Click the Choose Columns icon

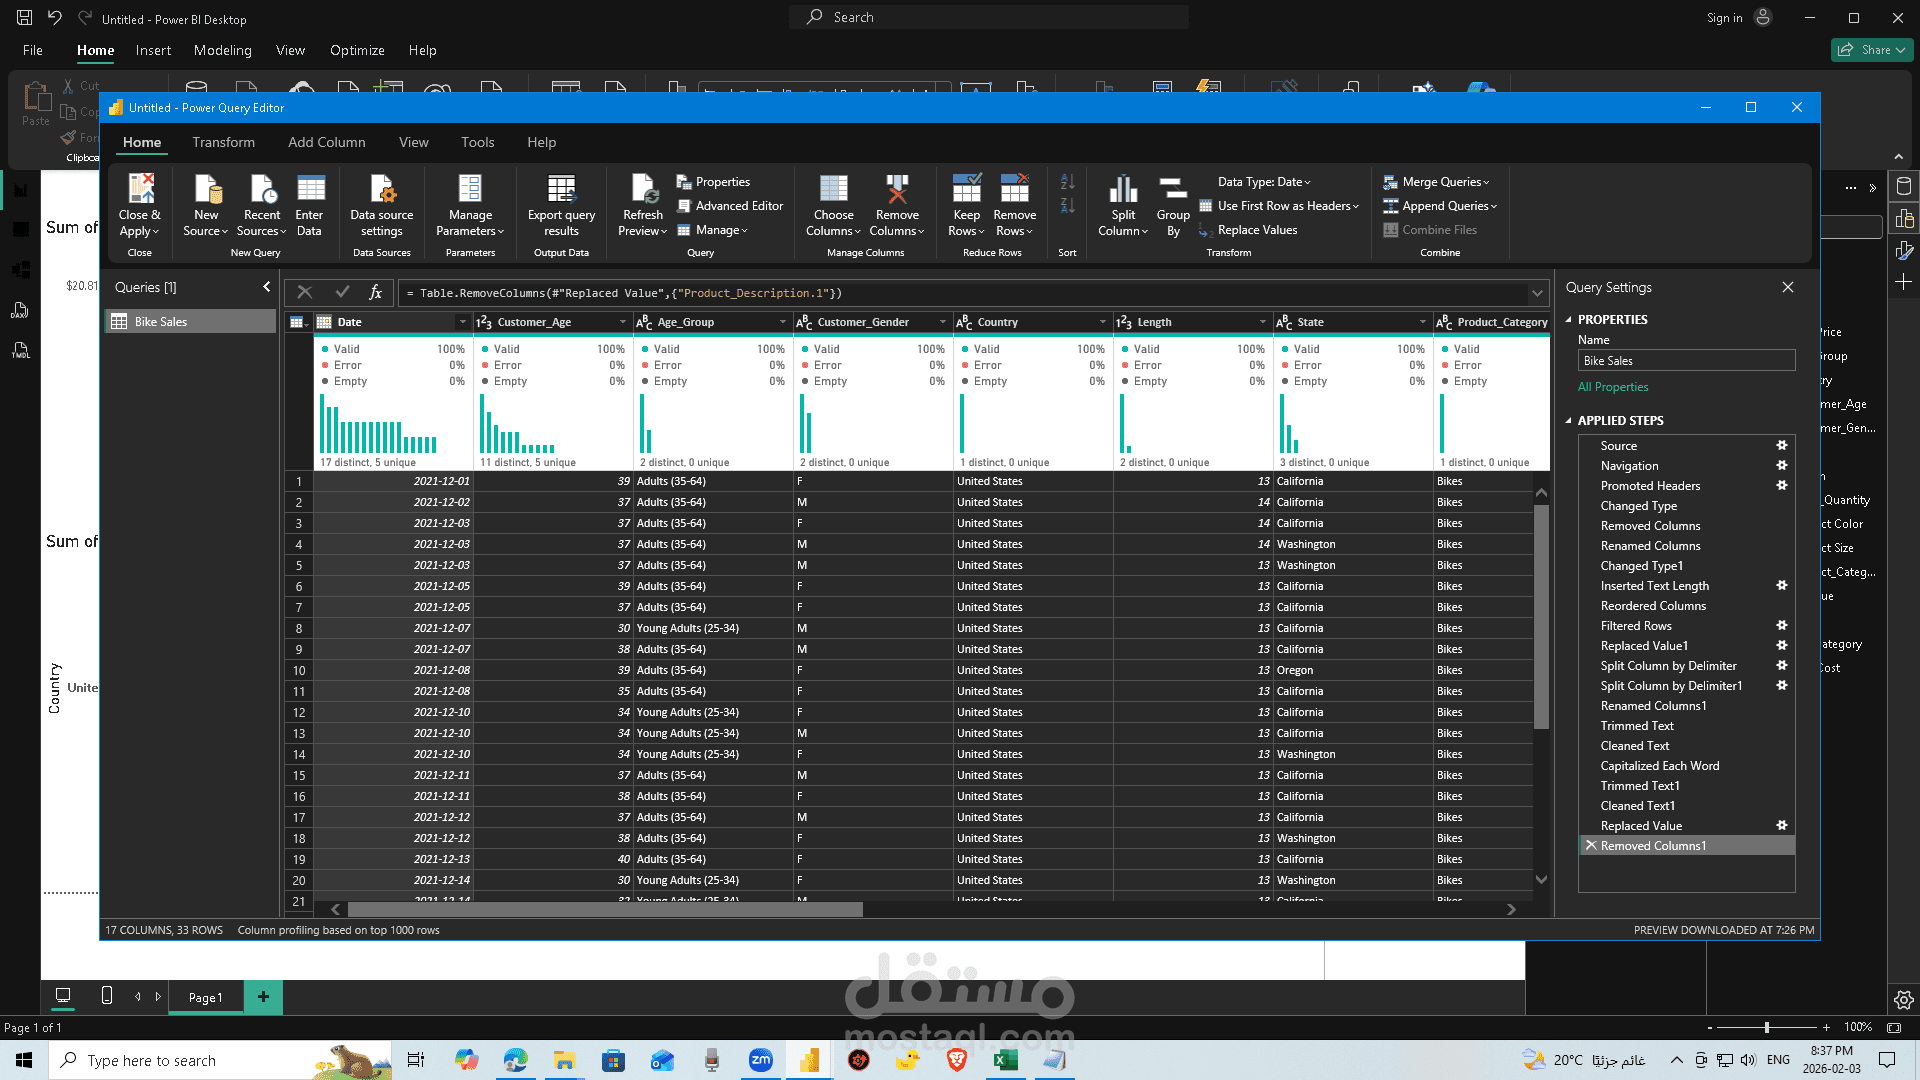click(834, 188)
